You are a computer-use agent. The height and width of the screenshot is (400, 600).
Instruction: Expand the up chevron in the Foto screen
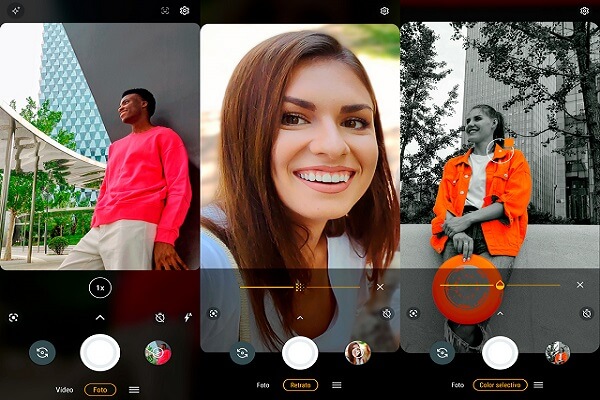[100, 317]
